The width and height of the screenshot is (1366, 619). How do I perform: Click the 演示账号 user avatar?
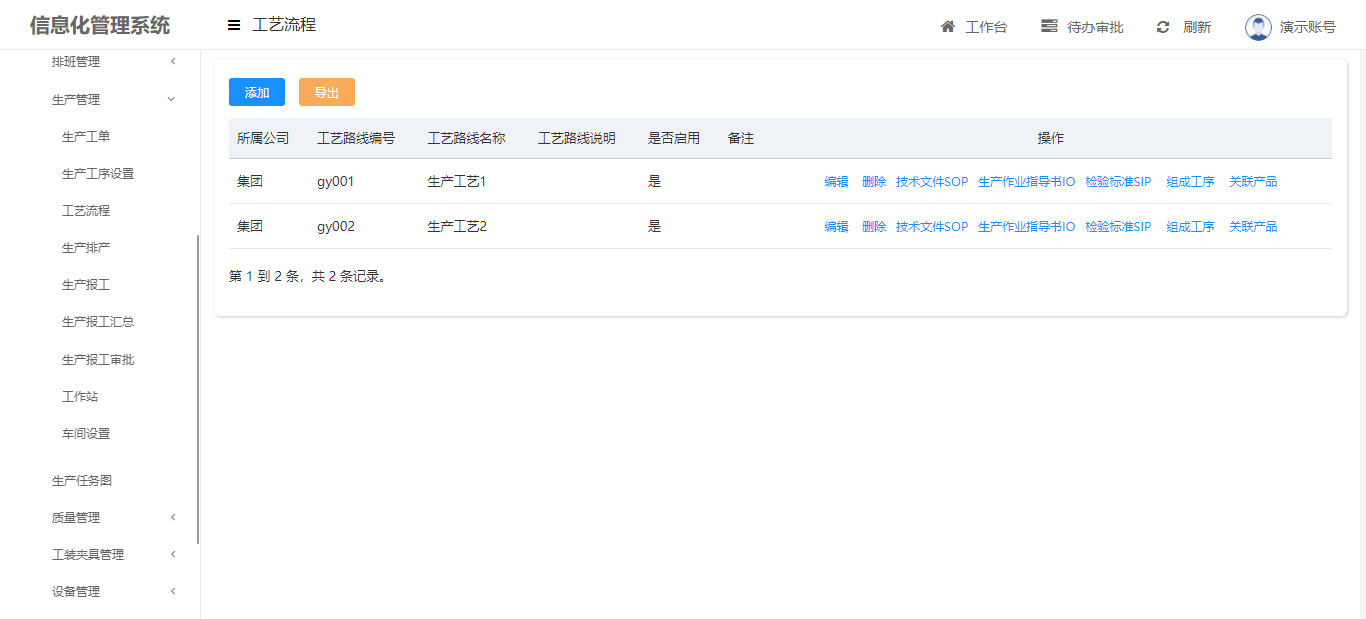tap(1258, 27)
